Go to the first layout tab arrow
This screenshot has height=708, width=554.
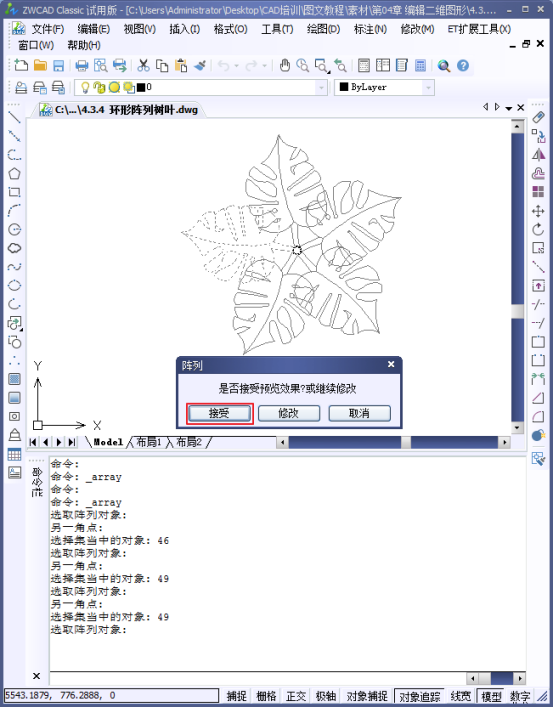(33, 442)
